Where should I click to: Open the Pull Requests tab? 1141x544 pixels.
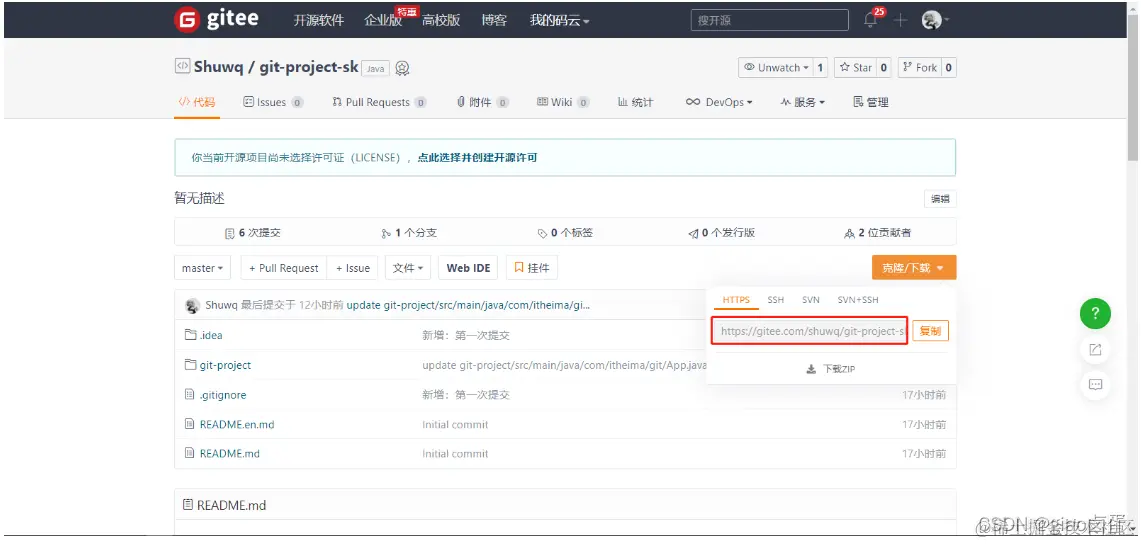tap(379, 102)
